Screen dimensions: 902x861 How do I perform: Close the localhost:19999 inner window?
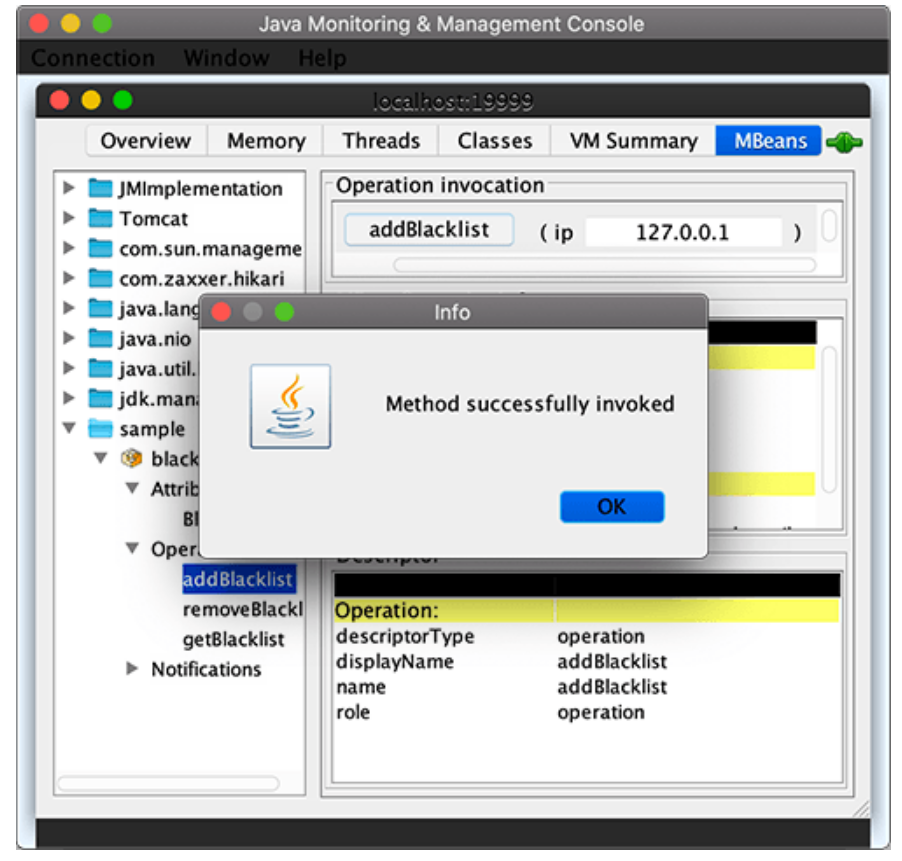[x=59, y=100]
